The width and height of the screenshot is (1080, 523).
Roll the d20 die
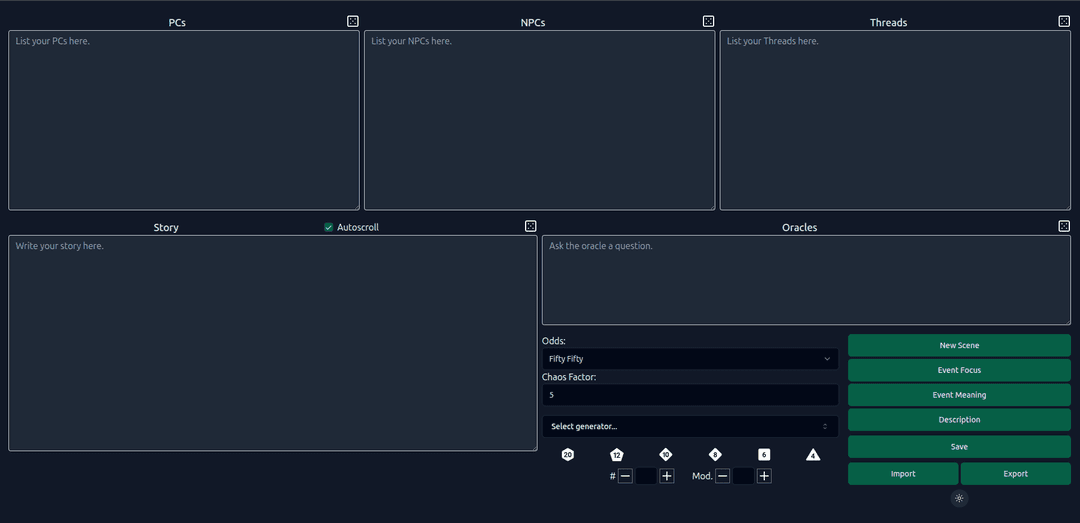tap(568, 455)
